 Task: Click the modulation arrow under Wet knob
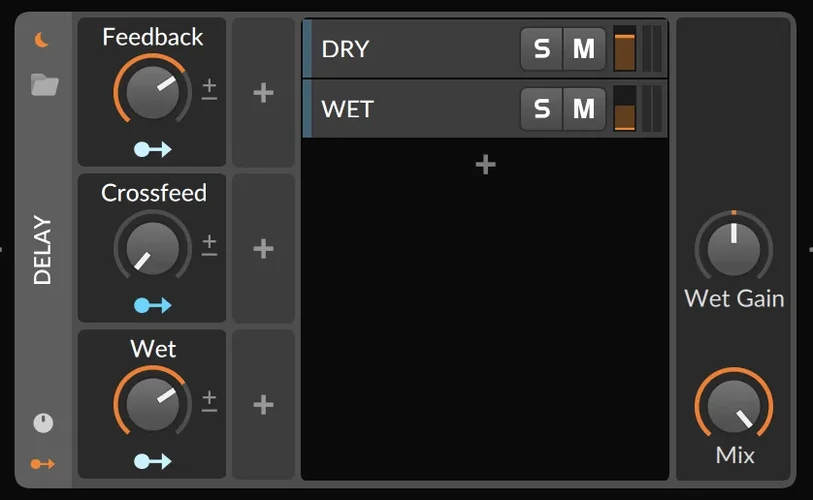tap(153, 461)
